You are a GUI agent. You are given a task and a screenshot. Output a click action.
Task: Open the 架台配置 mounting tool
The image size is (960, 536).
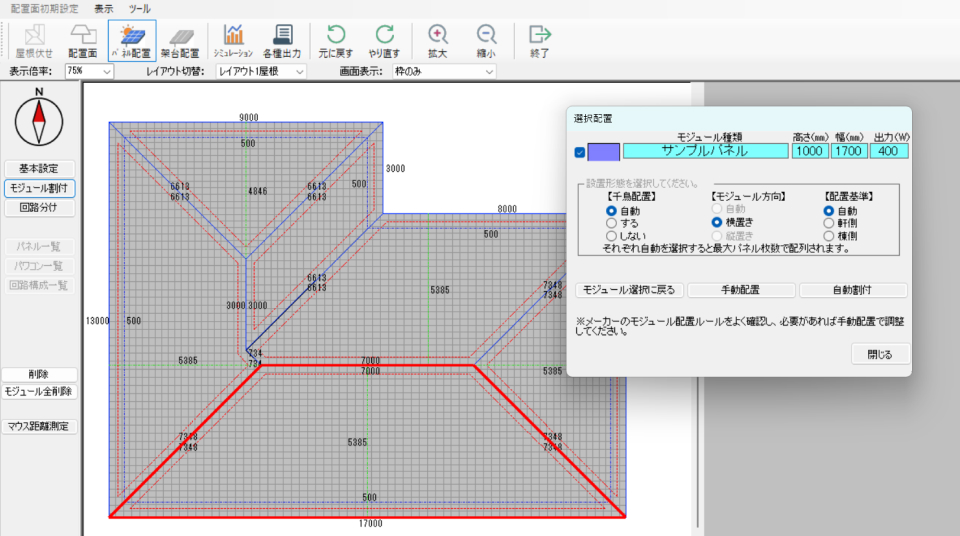pos(181,41)
